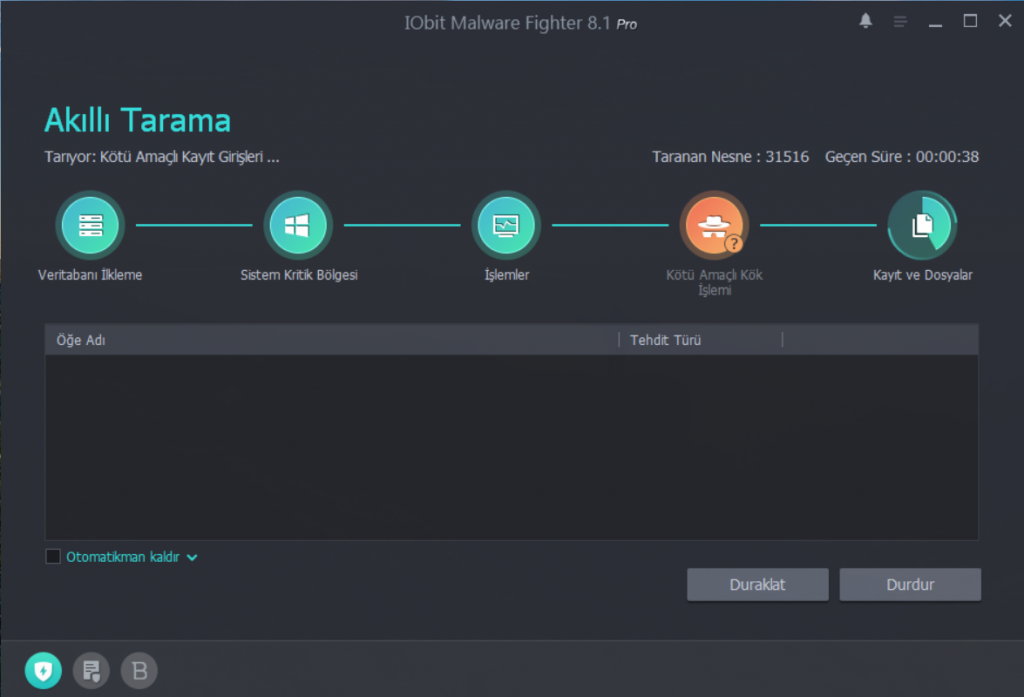Pause the scan with Duraklat
1024x697 pixels.
pyautogui.click(x=758, y=584)
